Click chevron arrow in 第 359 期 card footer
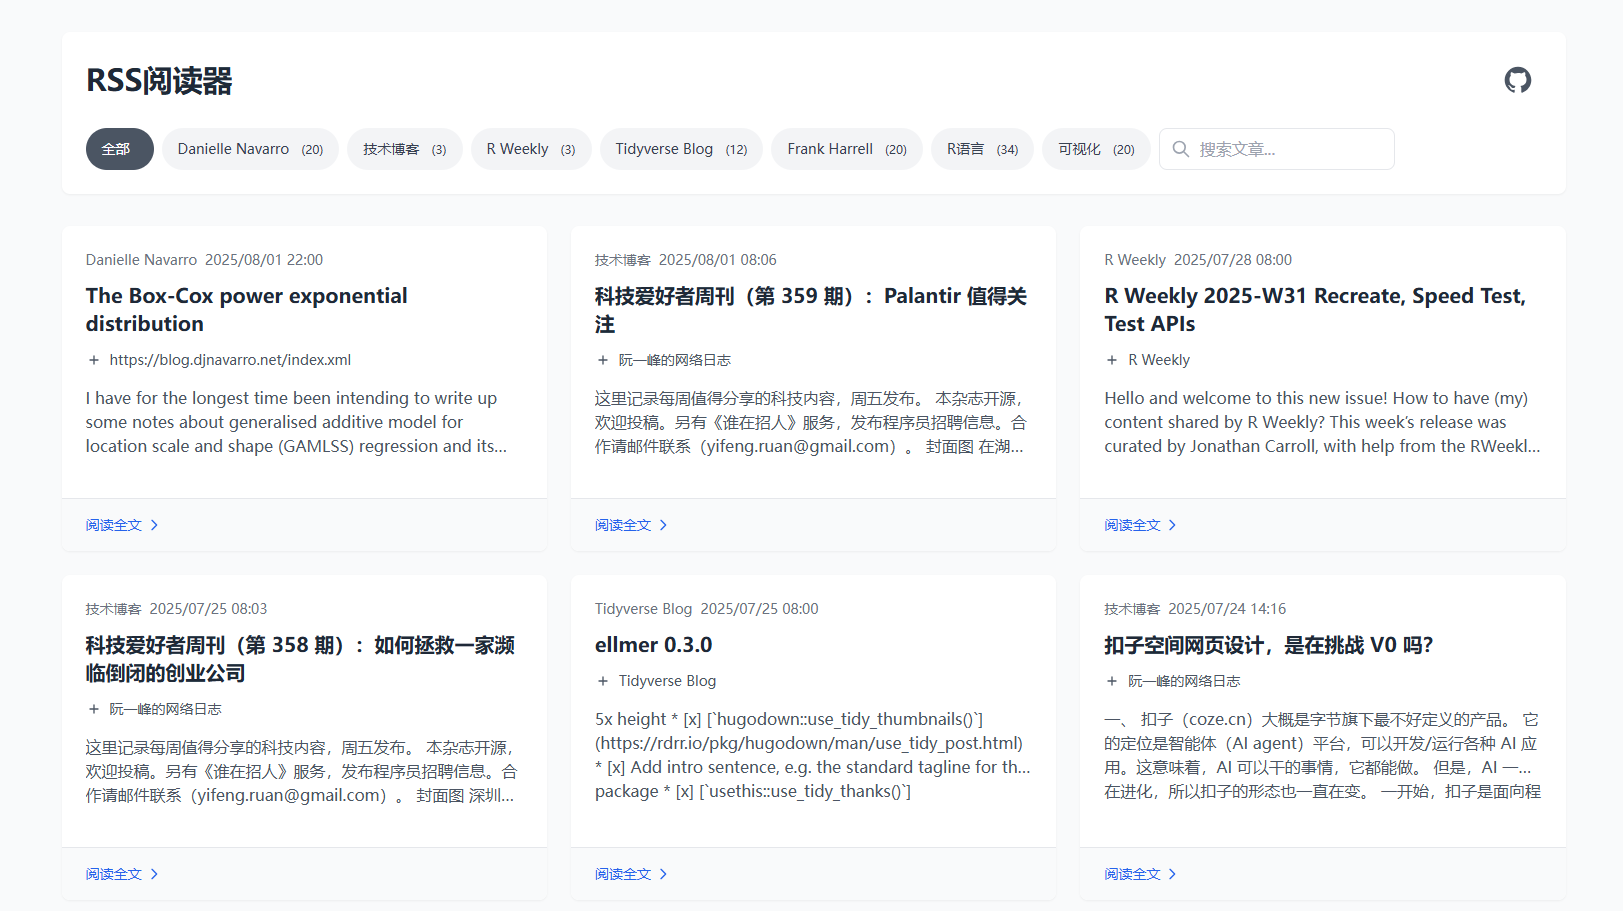The width and height of the screenshot is (1623, 911). pyautogui.click(x=663, y=525)
